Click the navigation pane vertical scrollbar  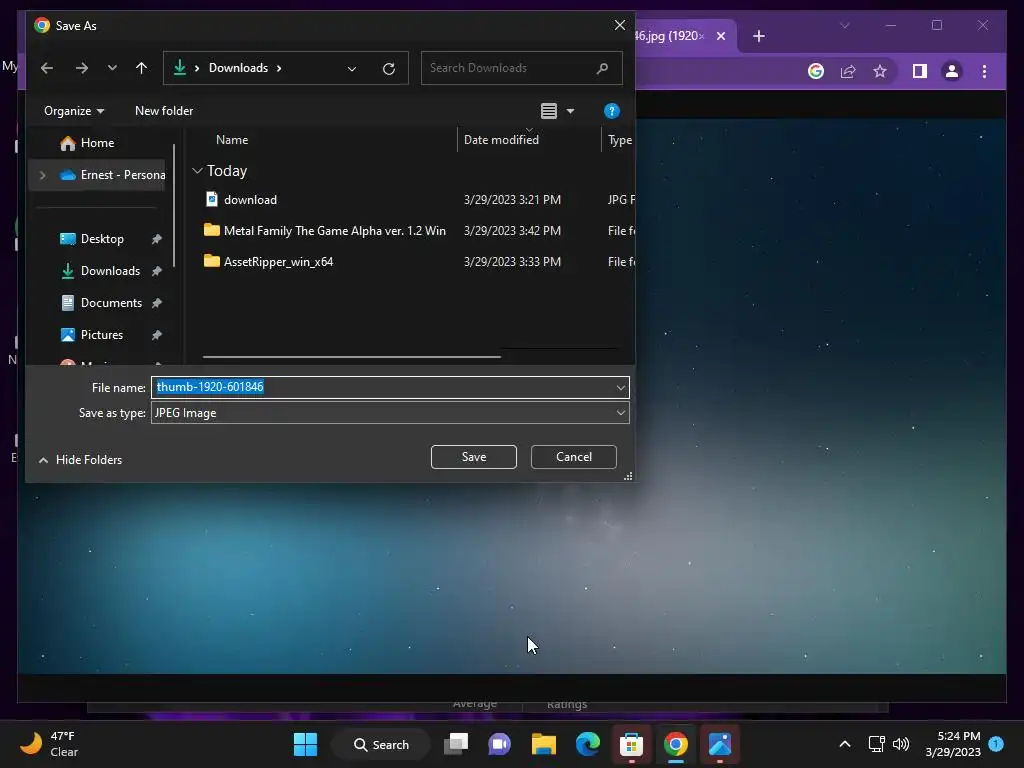pyautogui.click(x=174, y=206)
